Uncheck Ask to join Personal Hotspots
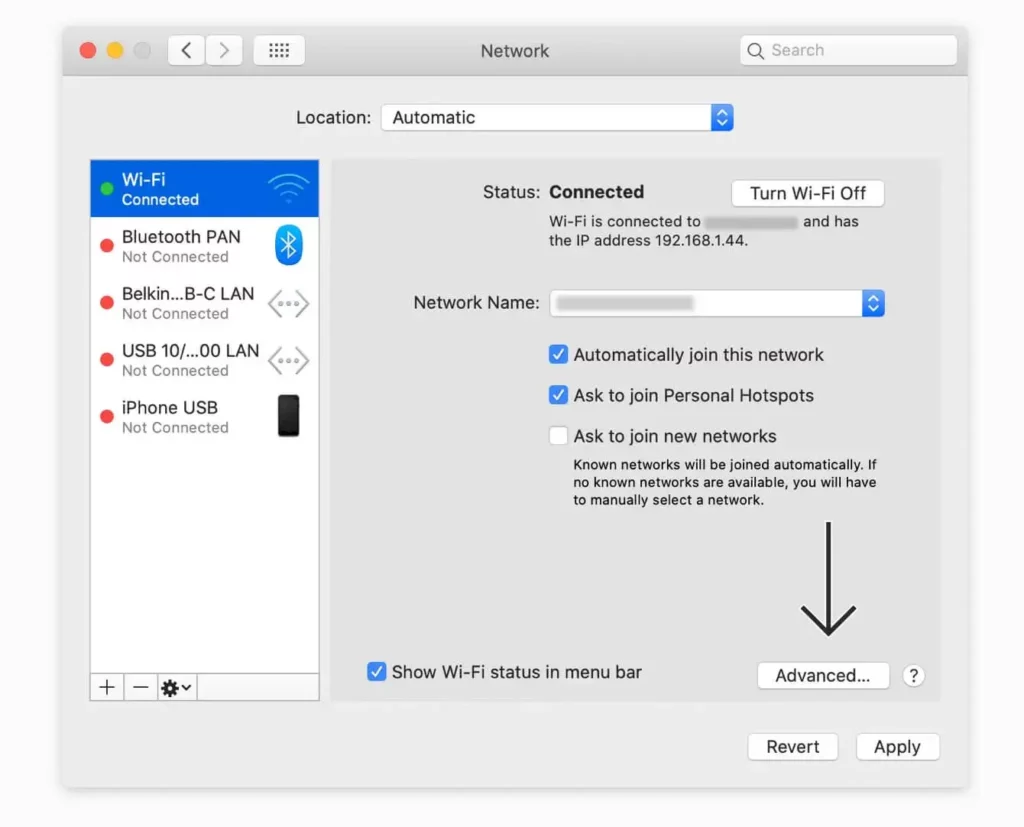The image size is (1024, 827). coord(559,395)
